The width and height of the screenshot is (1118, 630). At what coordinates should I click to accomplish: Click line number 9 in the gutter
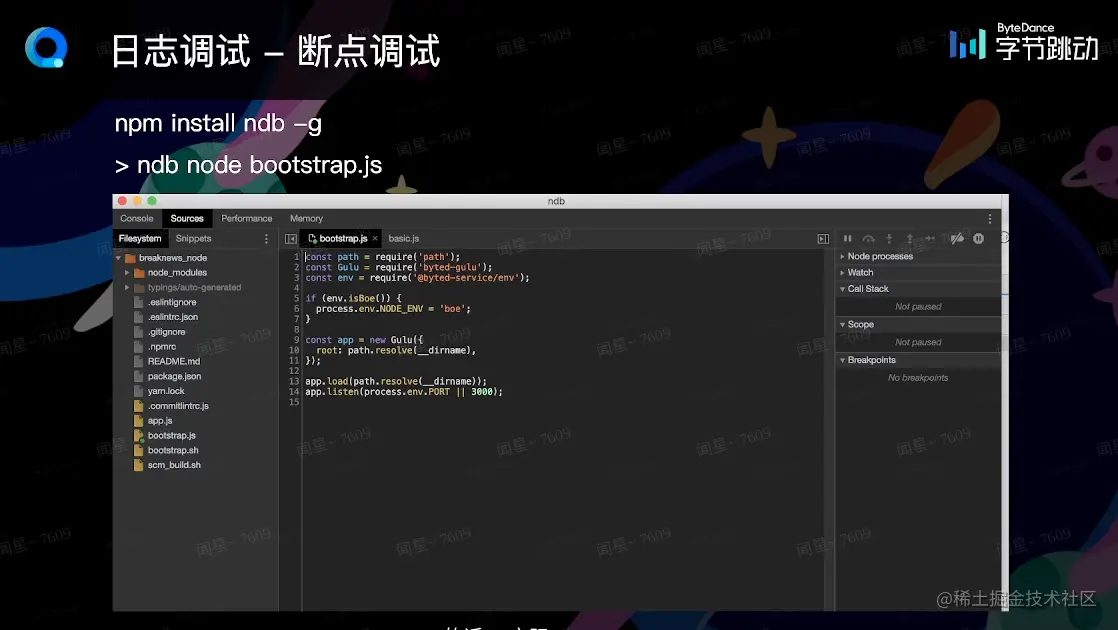[x=297, y=340]
